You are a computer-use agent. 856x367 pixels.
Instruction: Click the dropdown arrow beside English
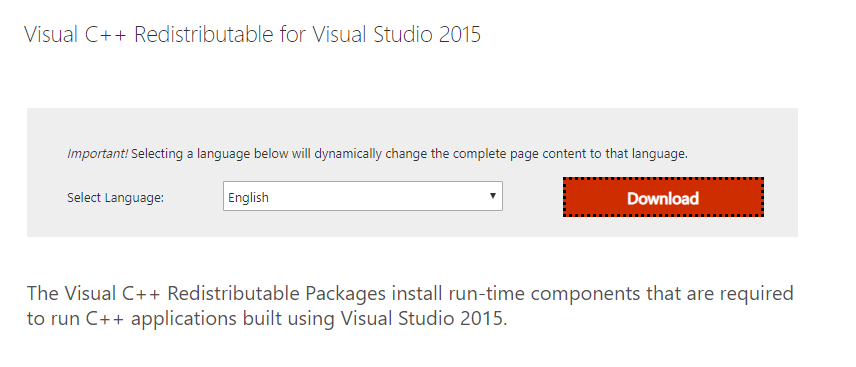[492, 196]
